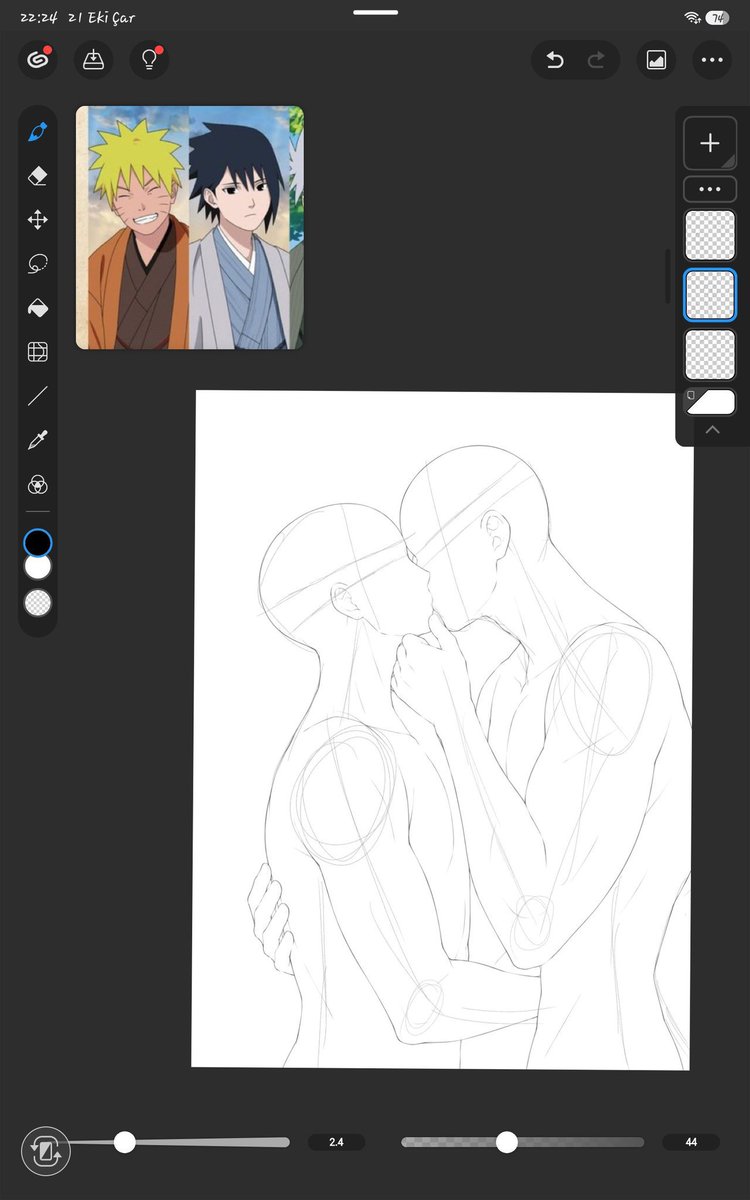The width and height of the screenshot is (750, 1200).
Task: Tap the Wi-Fi status icon
Action: click(692, 18)
